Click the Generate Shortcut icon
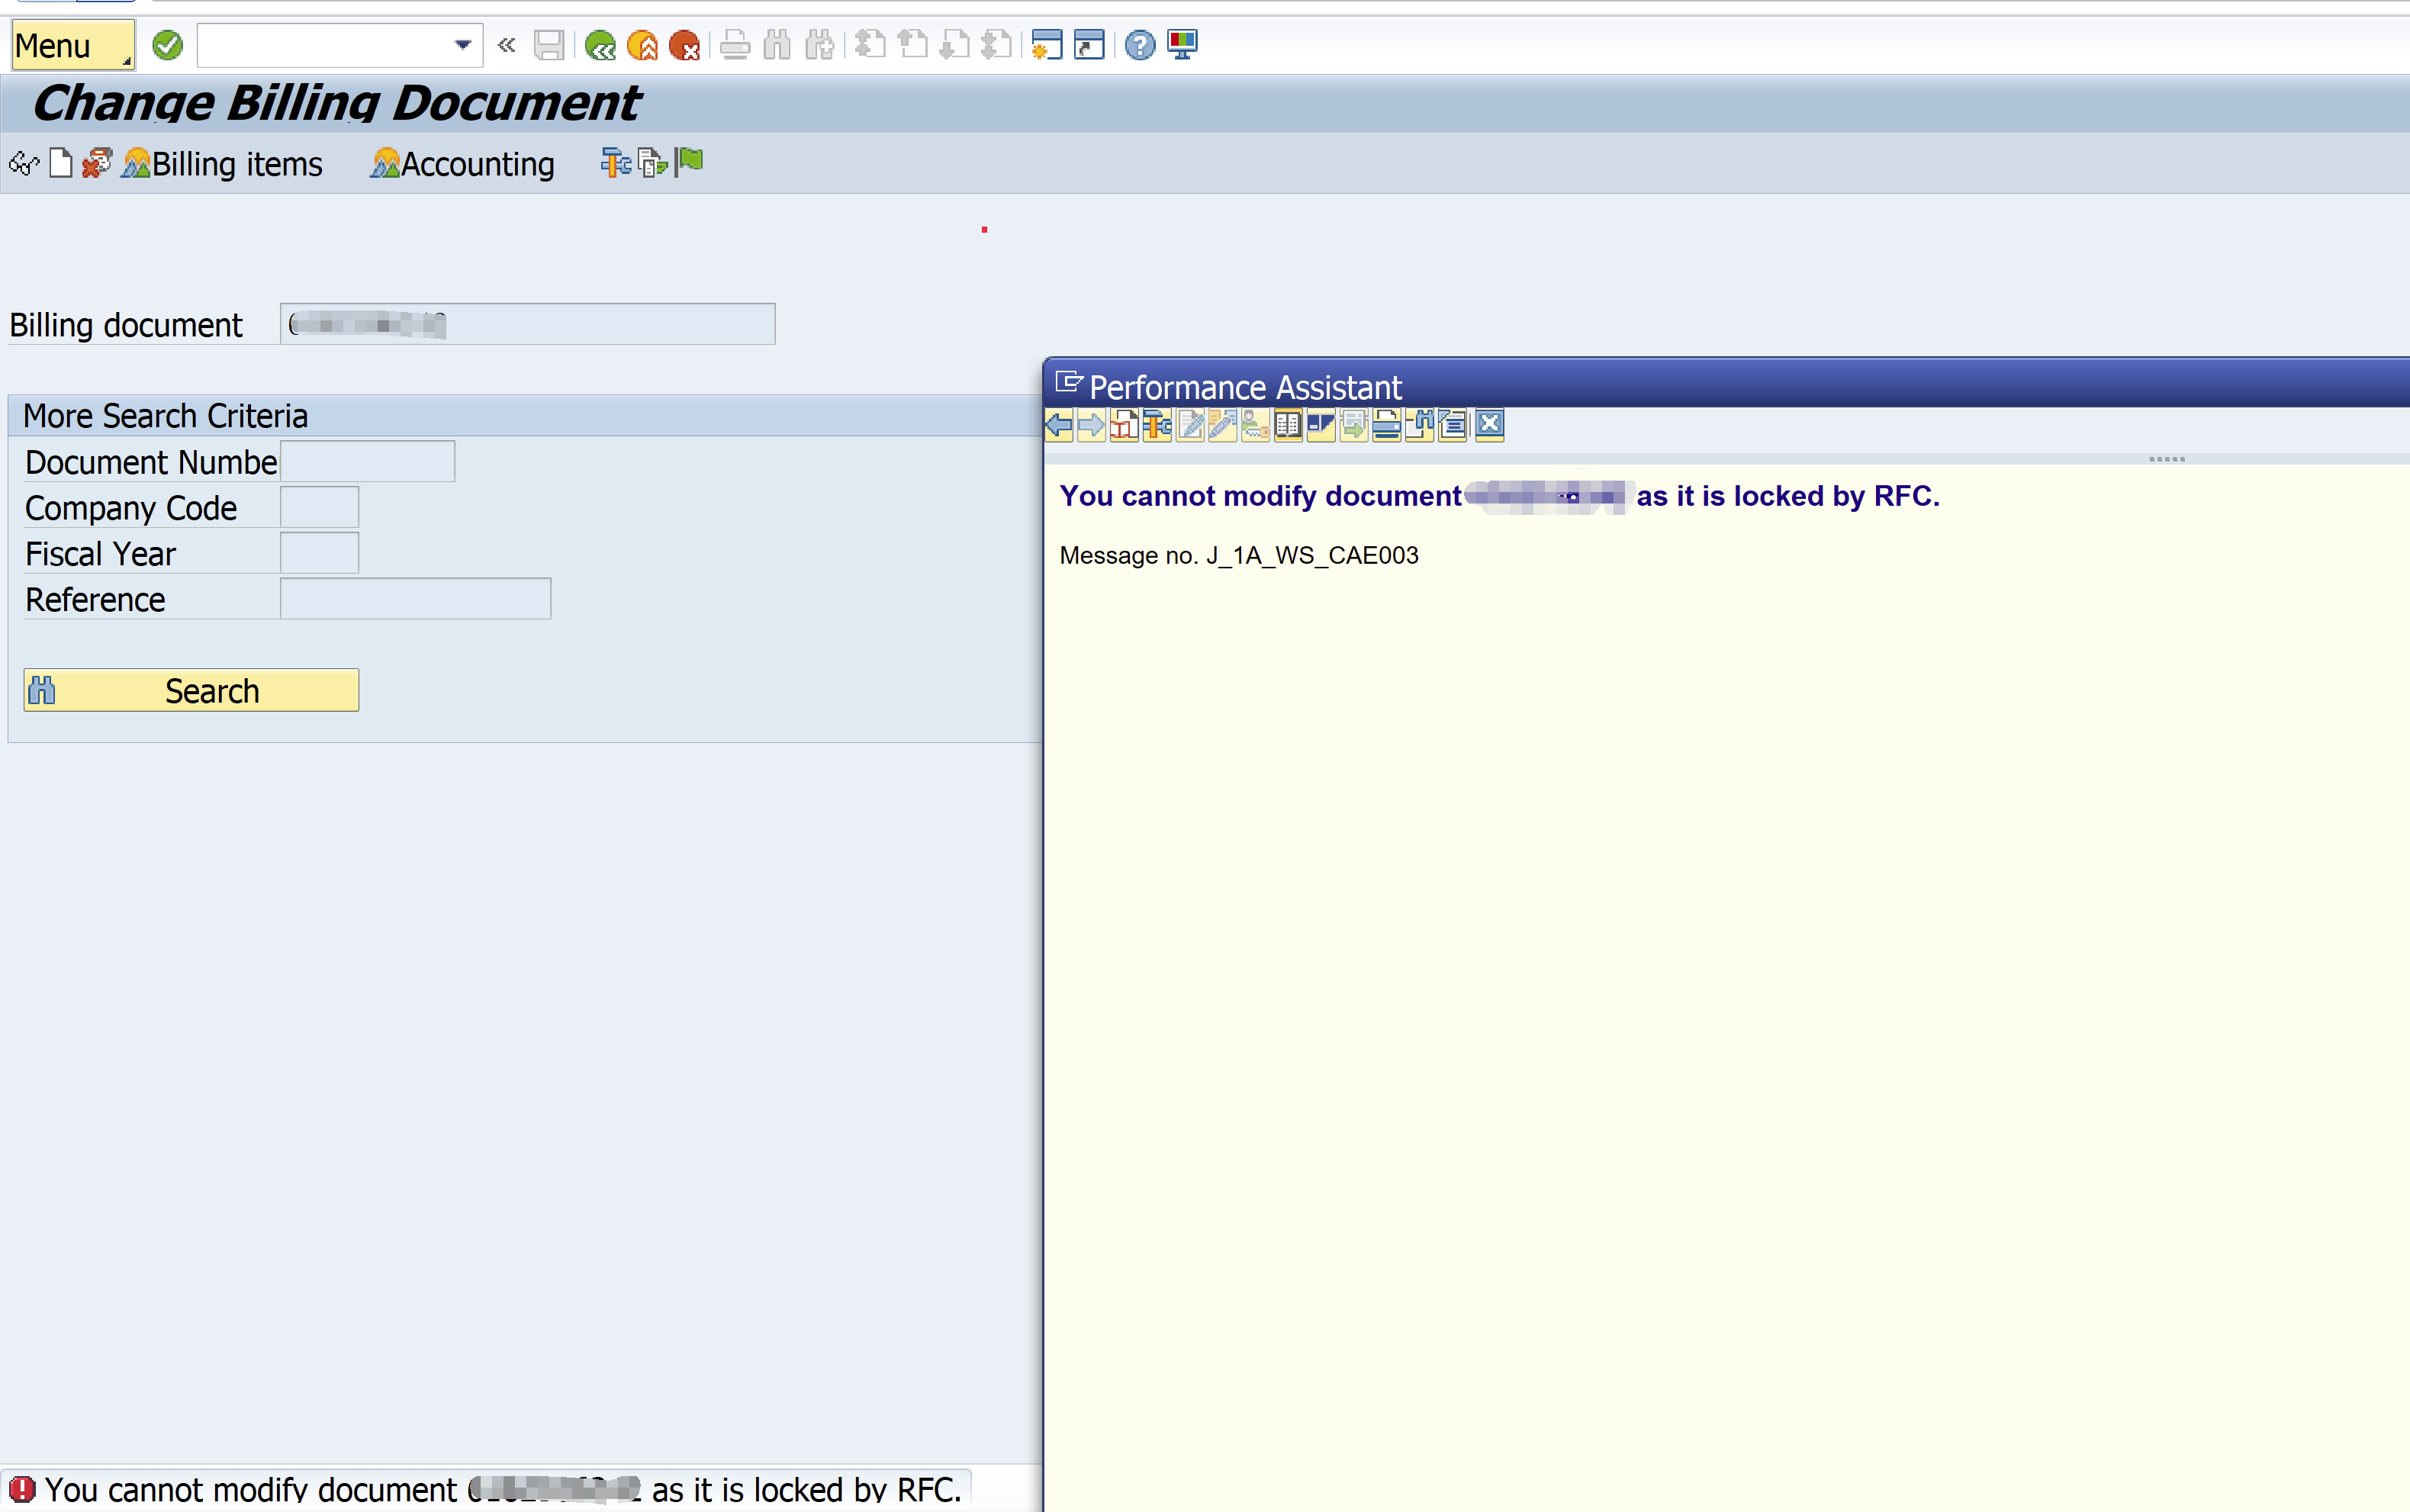 pyautogui.click(x=1089, y=45)
